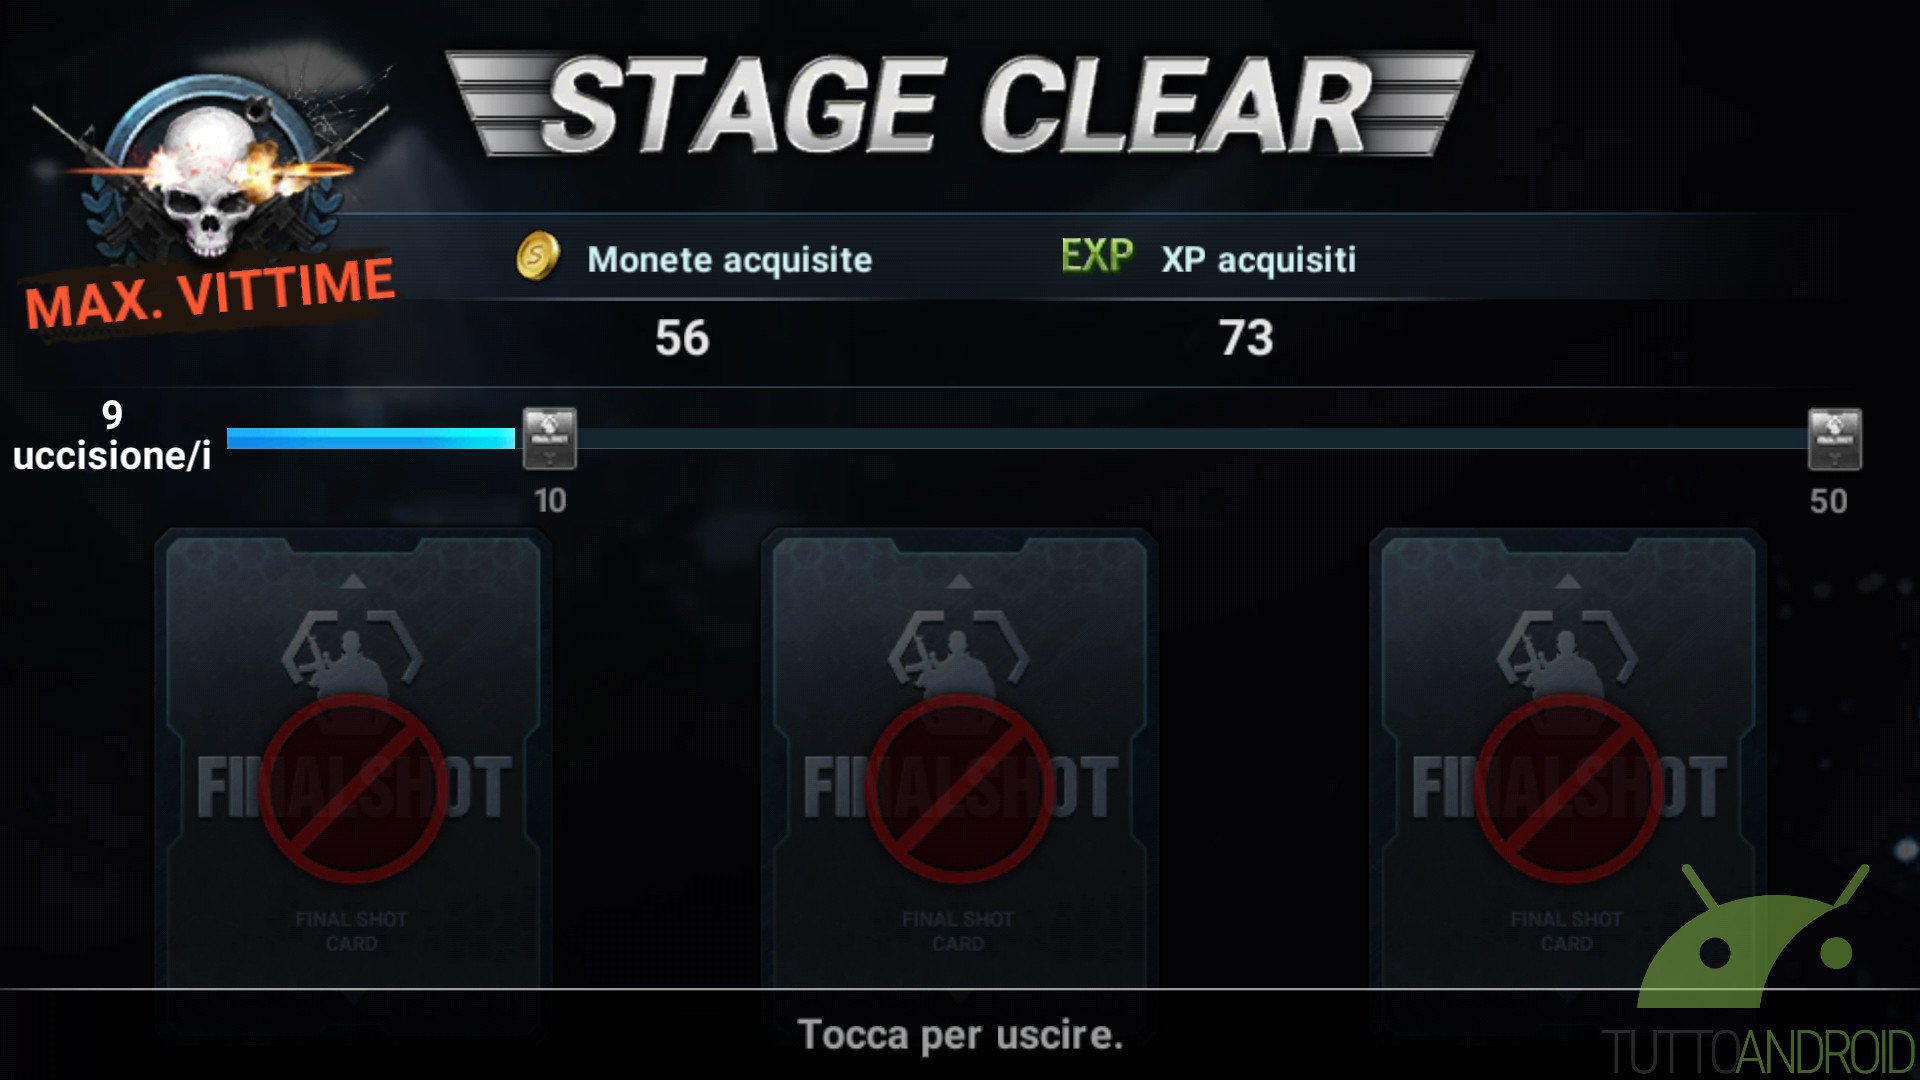
Task: Open the left Final Shot card
Action: [x=352, y=770]
